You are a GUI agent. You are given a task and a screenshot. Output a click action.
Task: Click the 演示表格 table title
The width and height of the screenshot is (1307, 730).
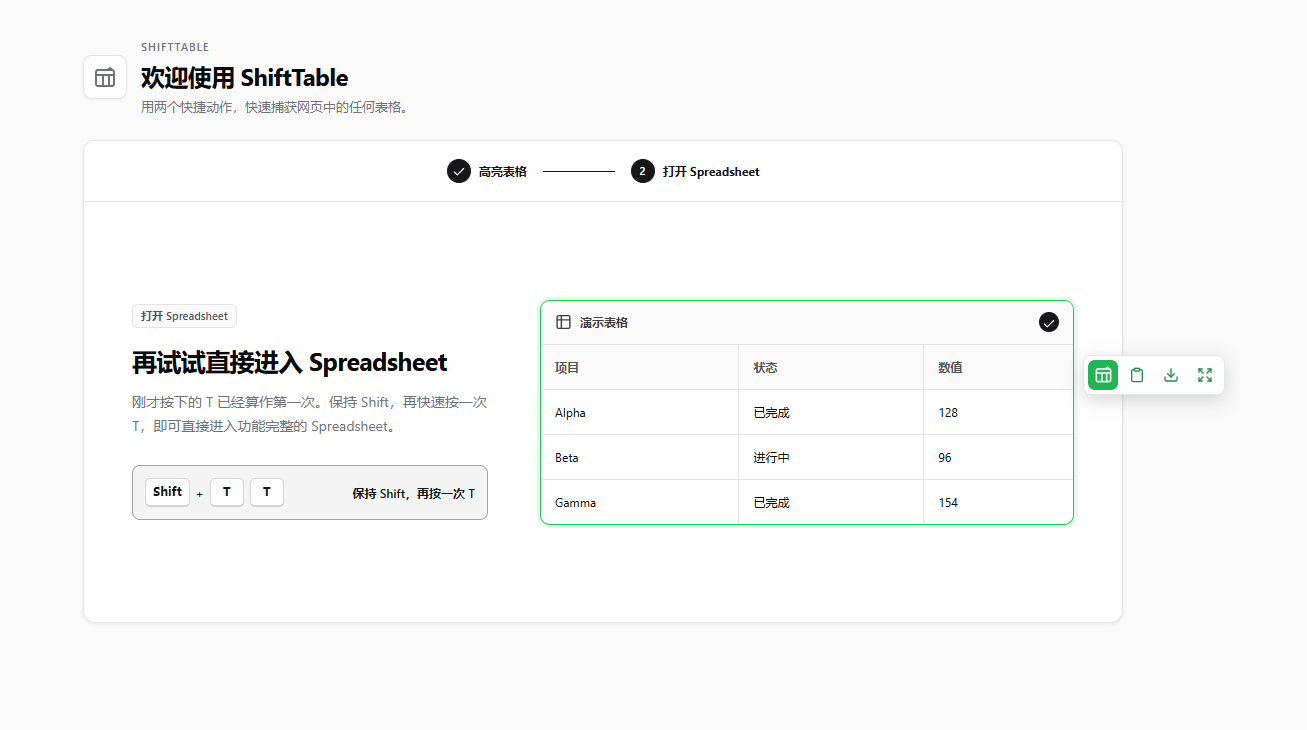(x=604, y=322)
